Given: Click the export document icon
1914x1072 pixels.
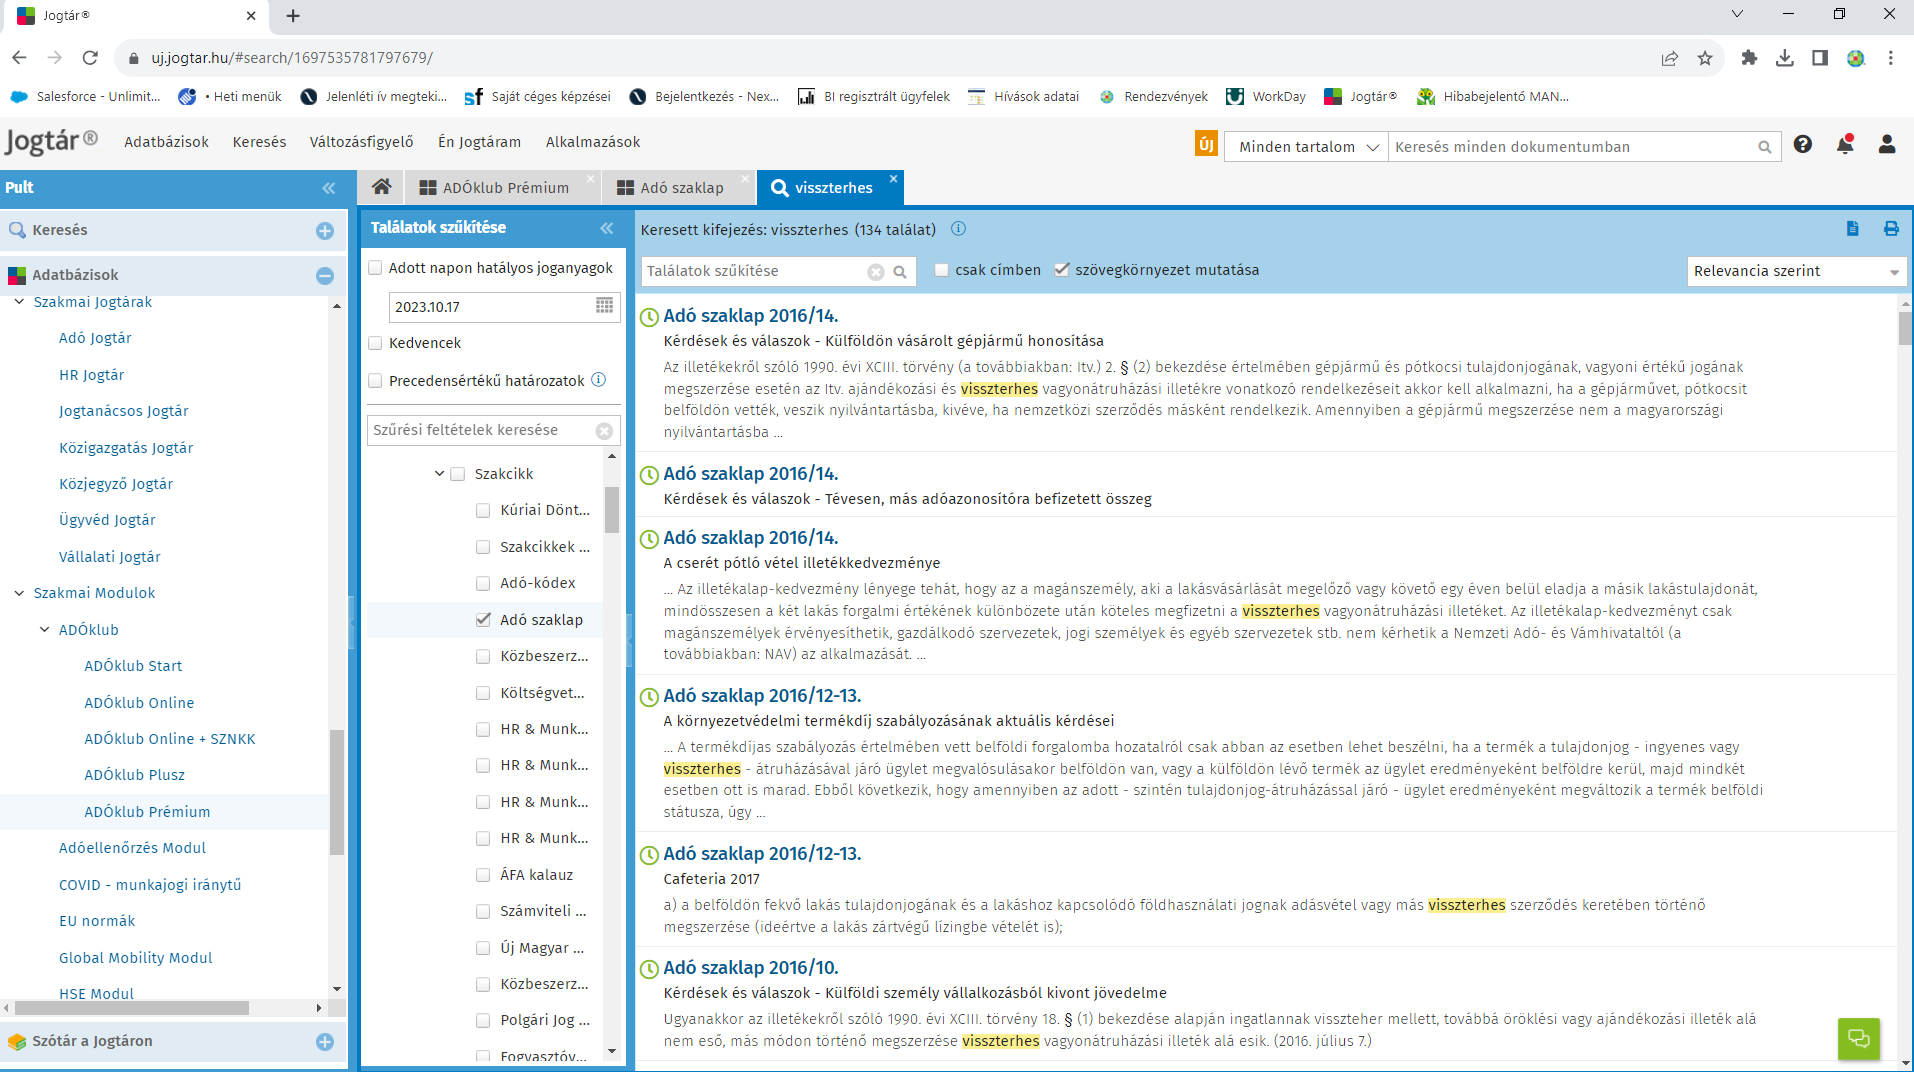Looking at the screenshot, I should point(1852,229).
